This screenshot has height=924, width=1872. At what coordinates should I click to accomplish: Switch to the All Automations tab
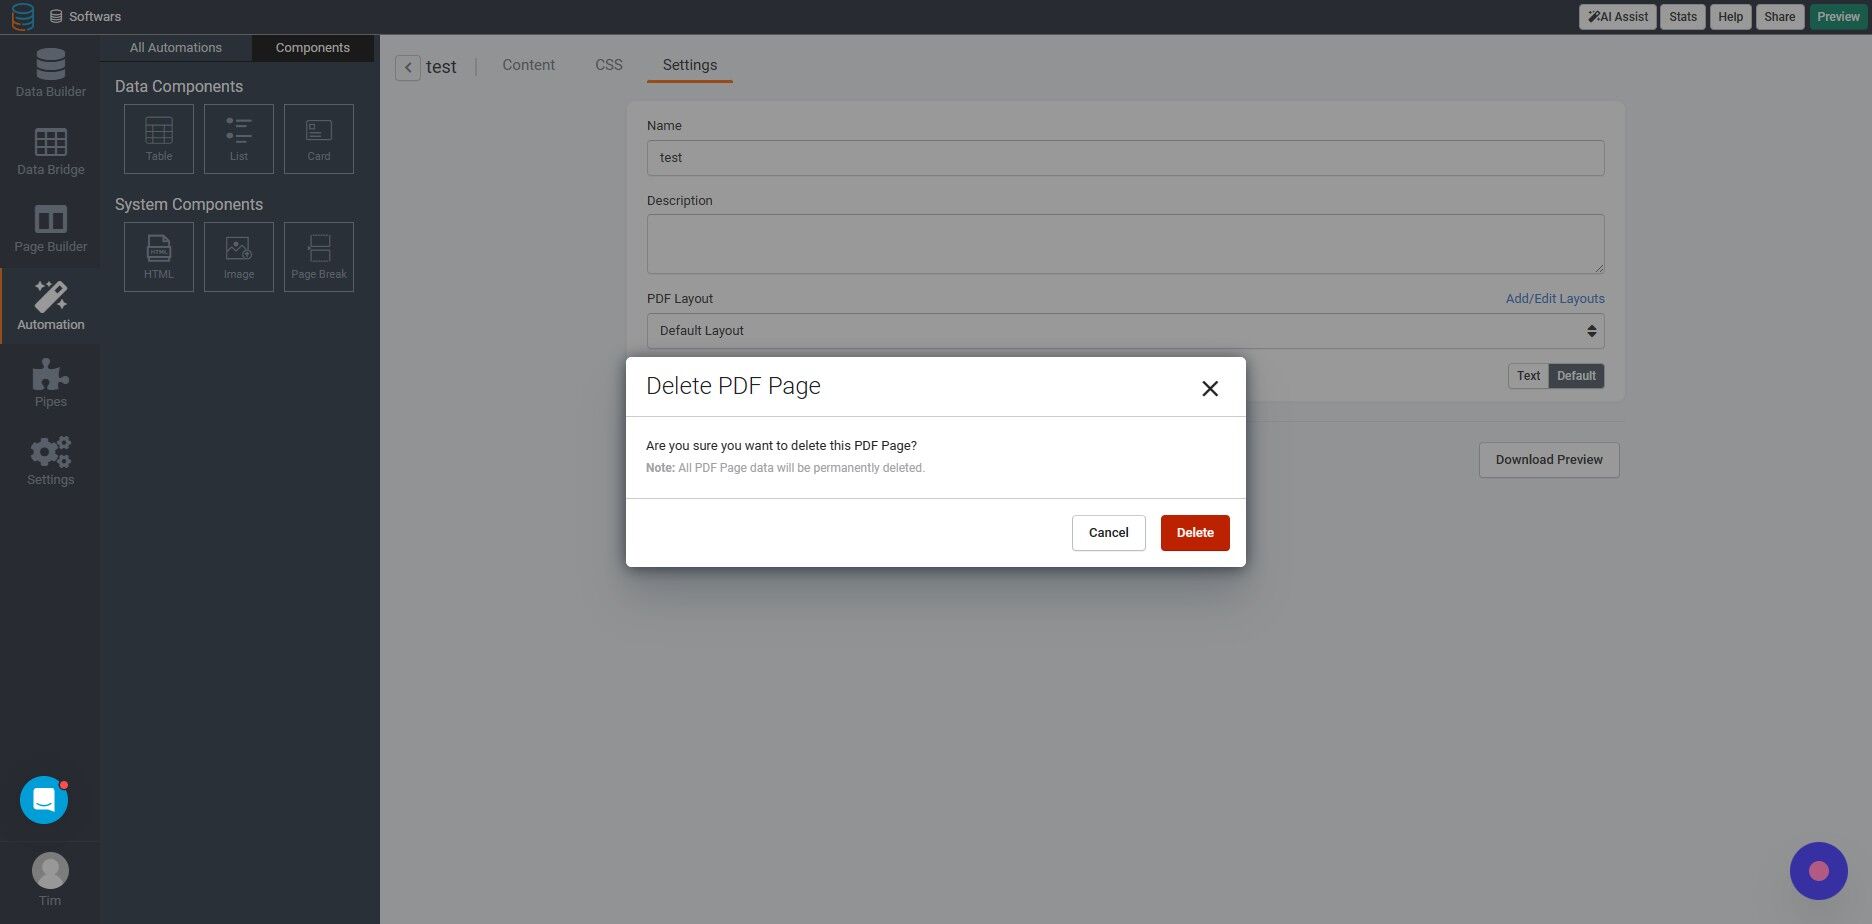pos(175,47)
